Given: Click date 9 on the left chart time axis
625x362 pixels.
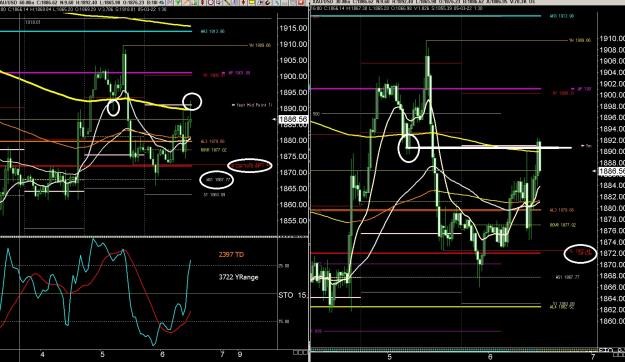Looking at the screenshot, I should point(240,354).
